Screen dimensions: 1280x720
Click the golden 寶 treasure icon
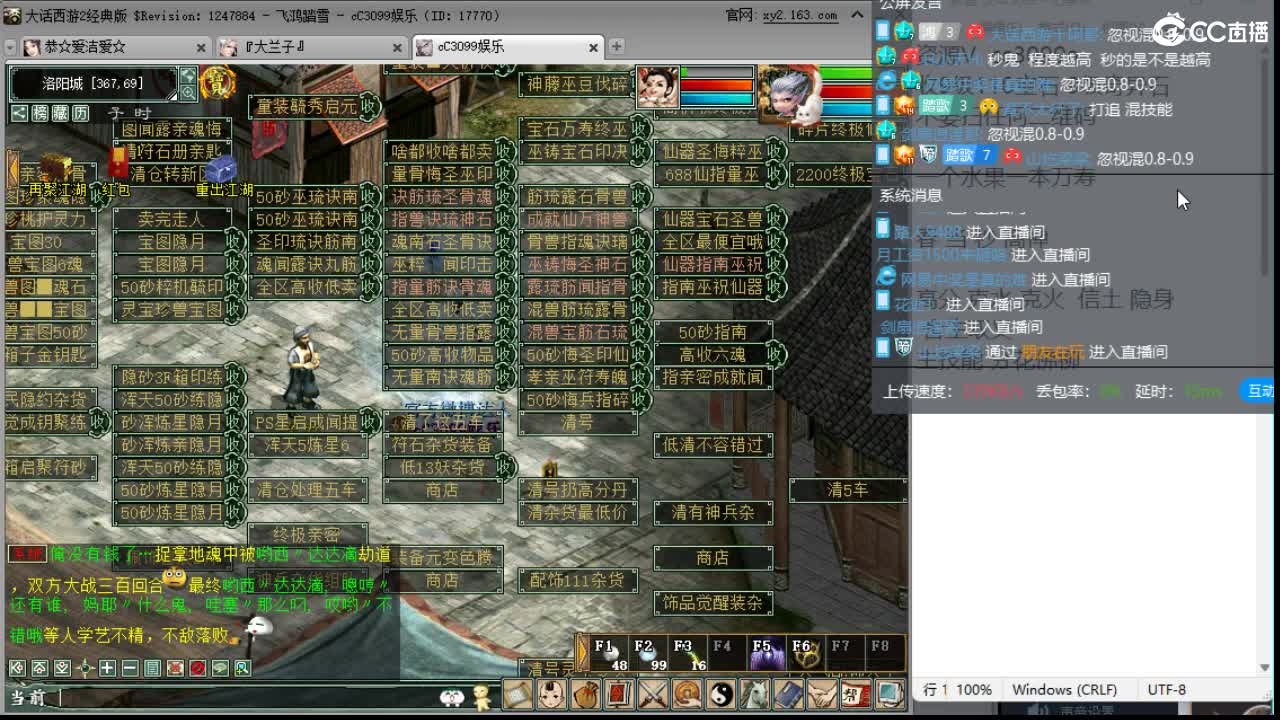pyautogui.click(x=218, y=81)
